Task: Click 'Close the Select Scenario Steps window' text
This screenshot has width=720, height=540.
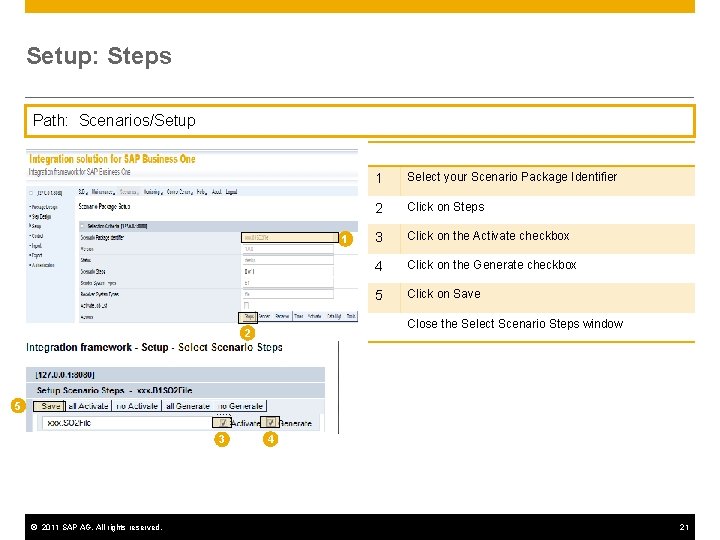Action: click(x=515, y=324)
